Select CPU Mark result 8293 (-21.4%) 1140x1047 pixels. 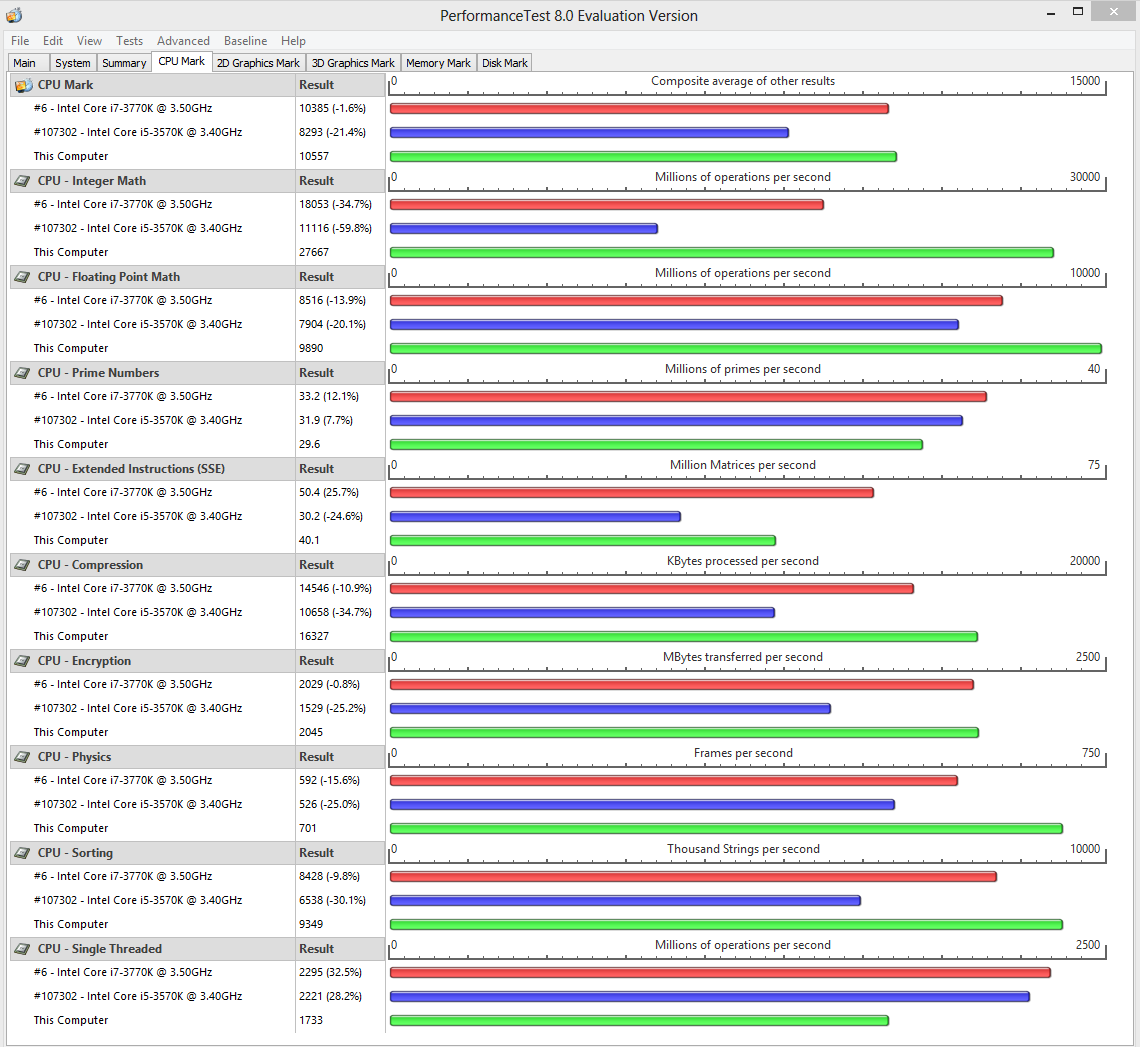pos(332,132)
